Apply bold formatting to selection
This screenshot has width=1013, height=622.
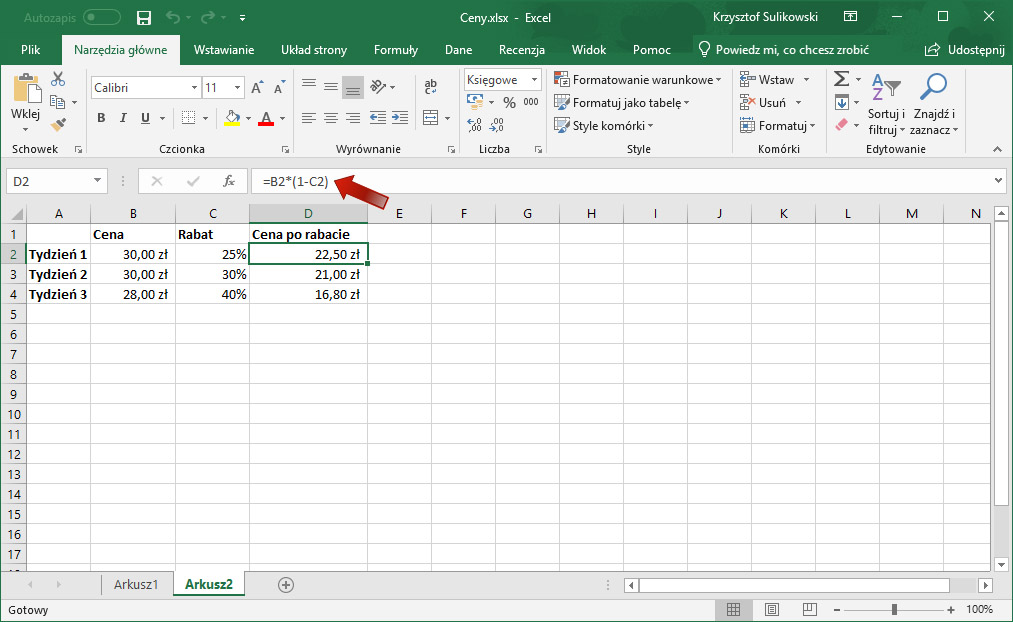99,117
